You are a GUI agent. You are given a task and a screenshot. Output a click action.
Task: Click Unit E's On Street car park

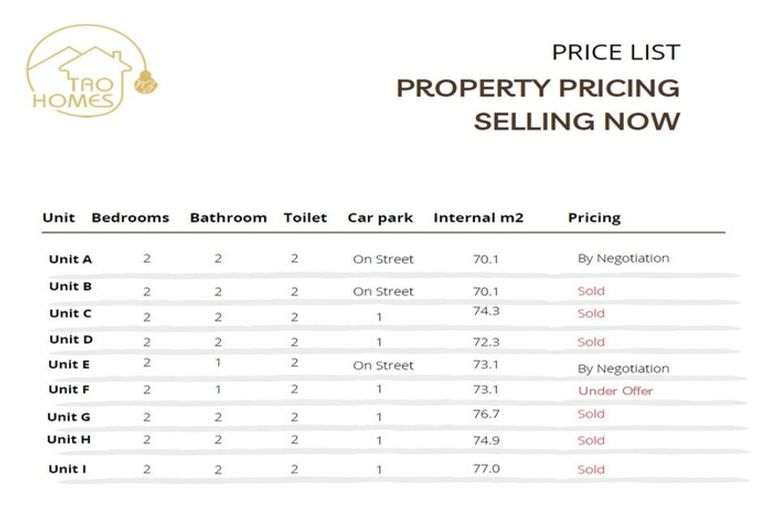[x=383, y=365]
